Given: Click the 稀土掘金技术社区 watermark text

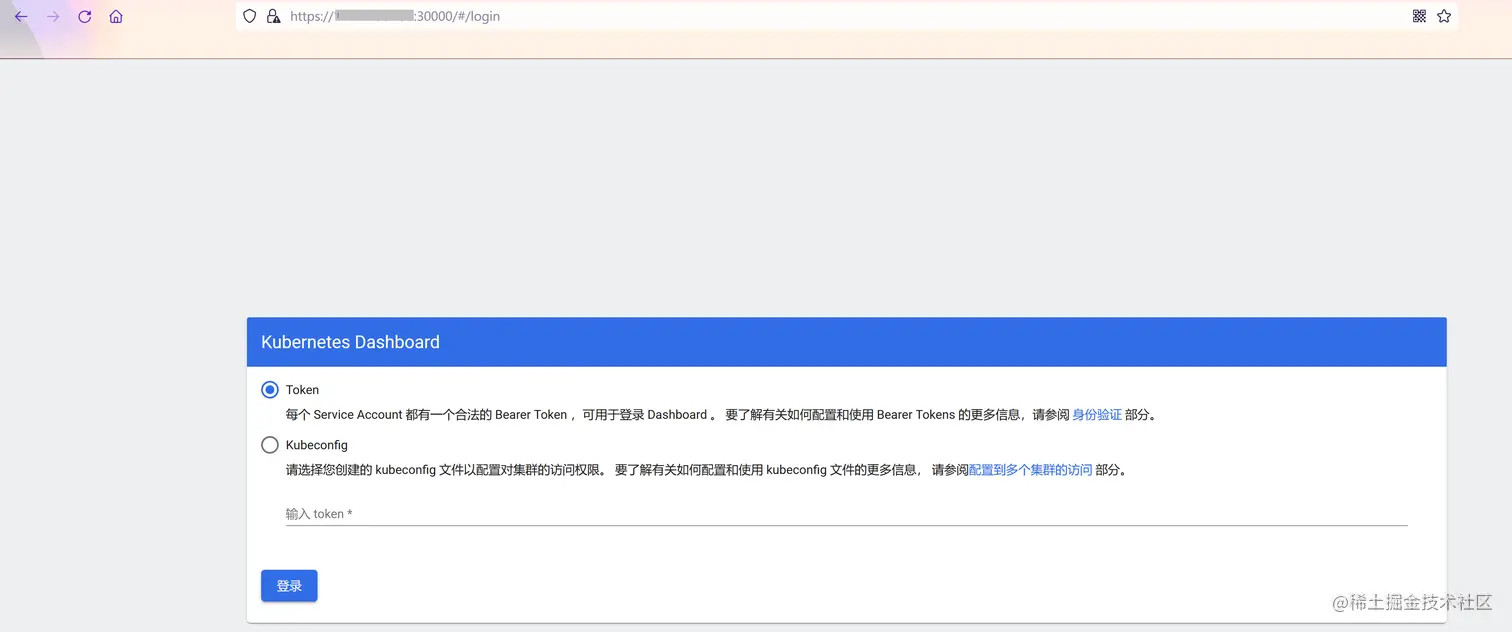Looking at the screenshot, I should pos(1410,604).
